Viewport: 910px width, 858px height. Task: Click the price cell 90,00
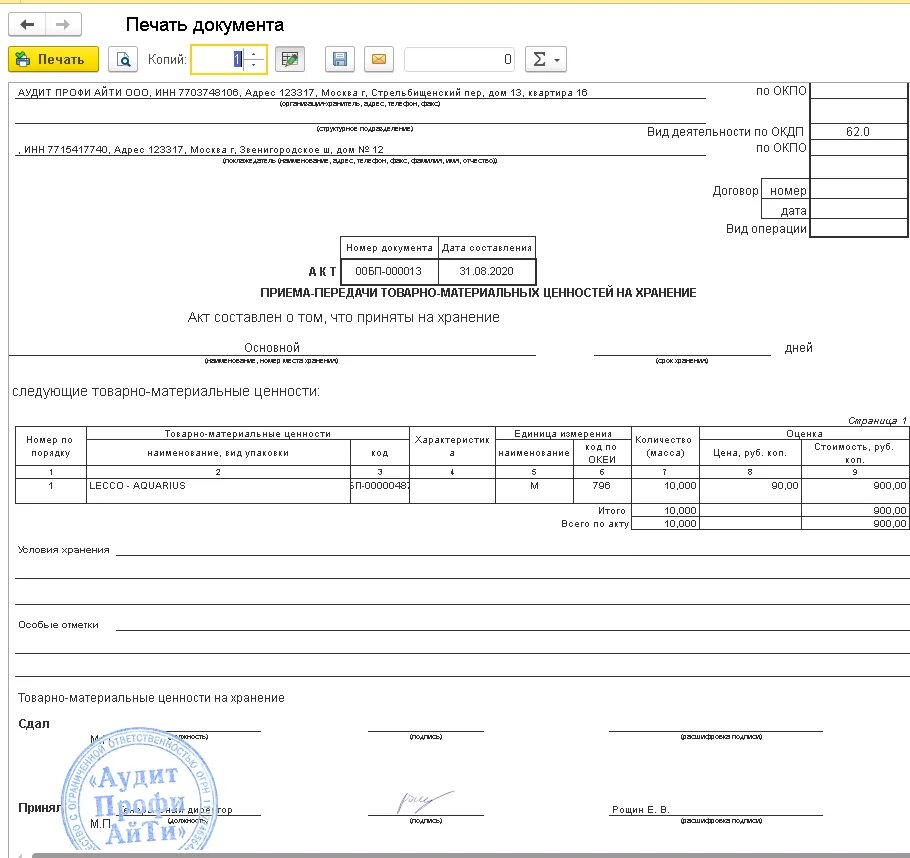click(750, 491)
